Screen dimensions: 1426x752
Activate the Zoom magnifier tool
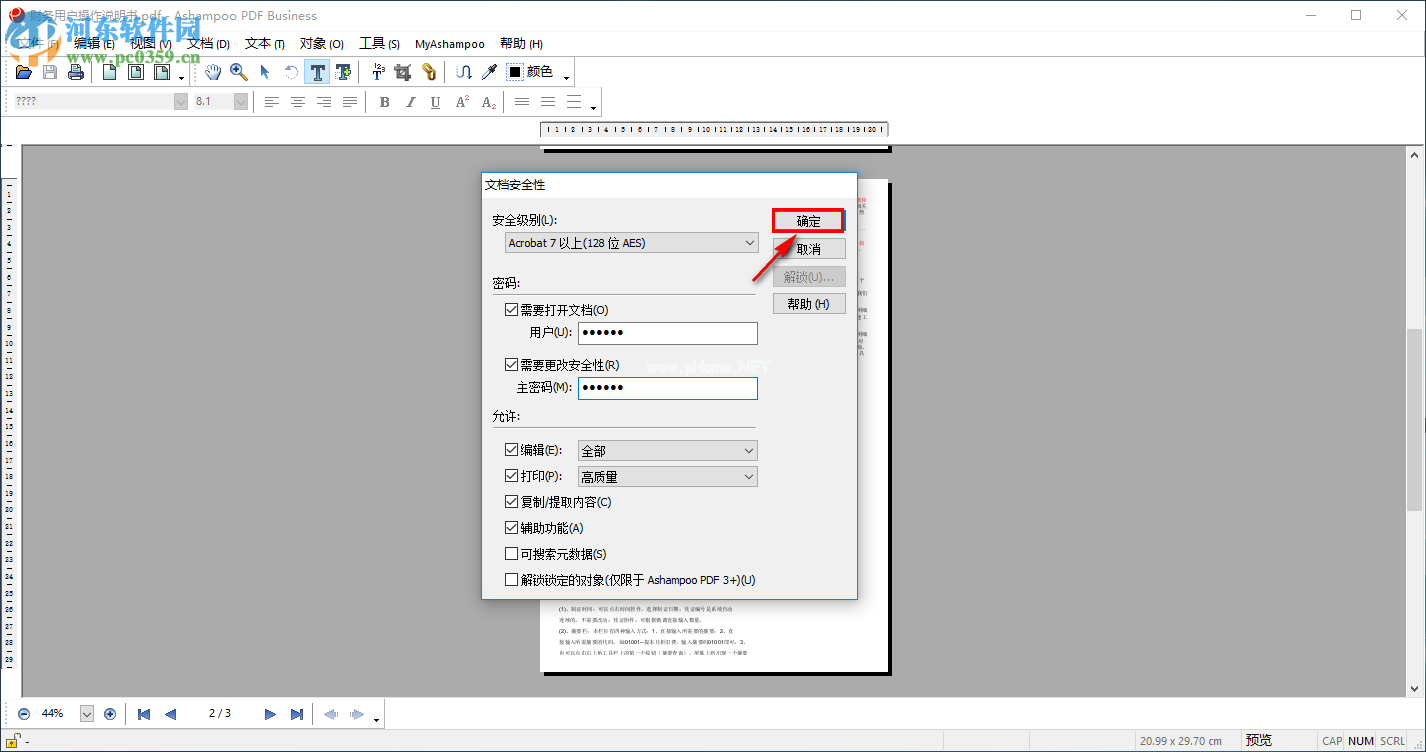click(x=238, y=71)
